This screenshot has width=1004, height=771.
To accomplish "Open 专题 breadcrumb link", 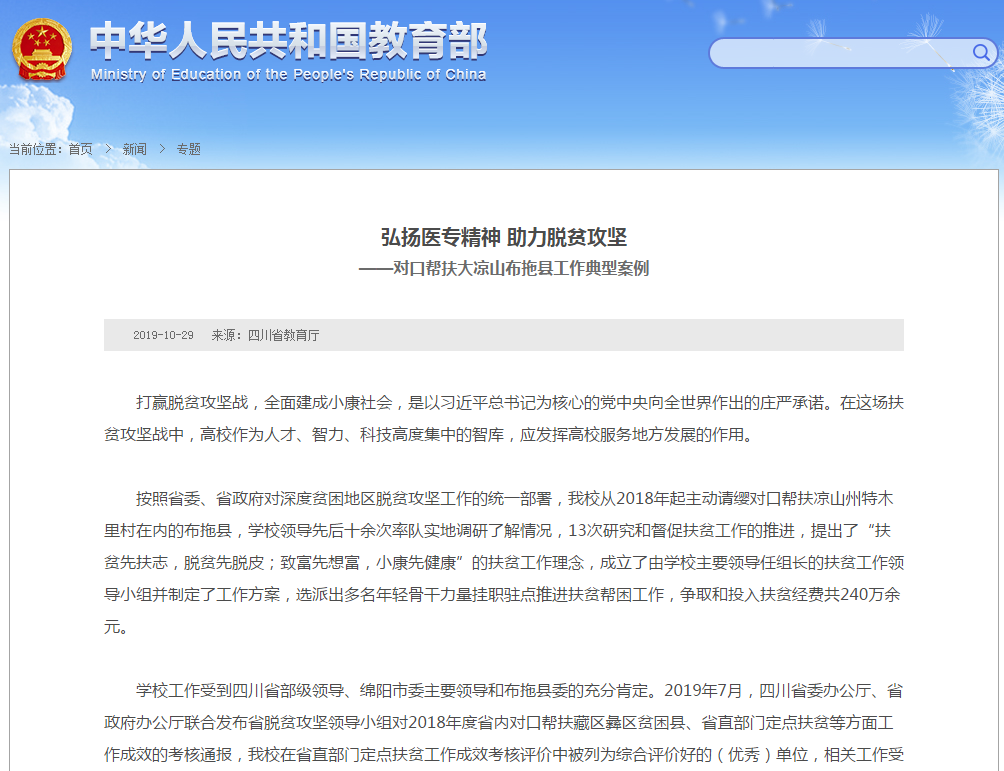I will coord(189,149).
